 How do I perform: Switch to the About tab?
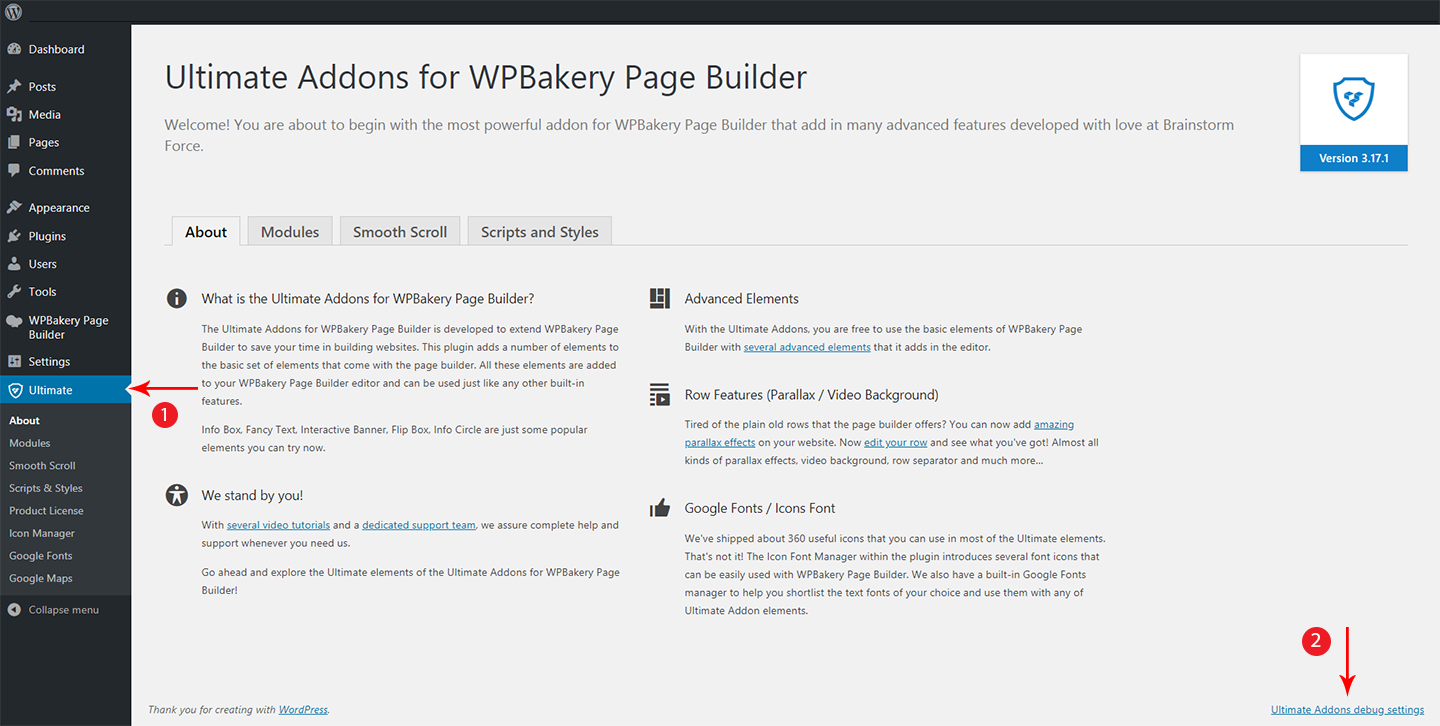206,231
